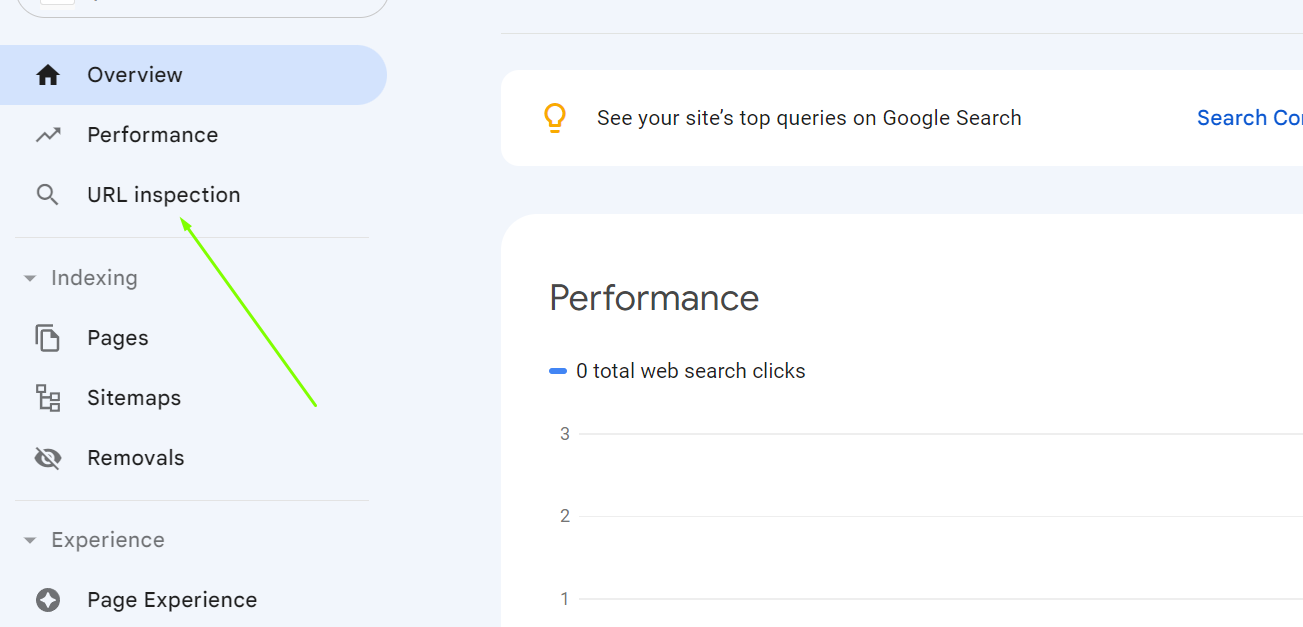This screenshot has height=627, width=1303.
Task: Go to URL inspection text label
Action: tap(164, 195)
